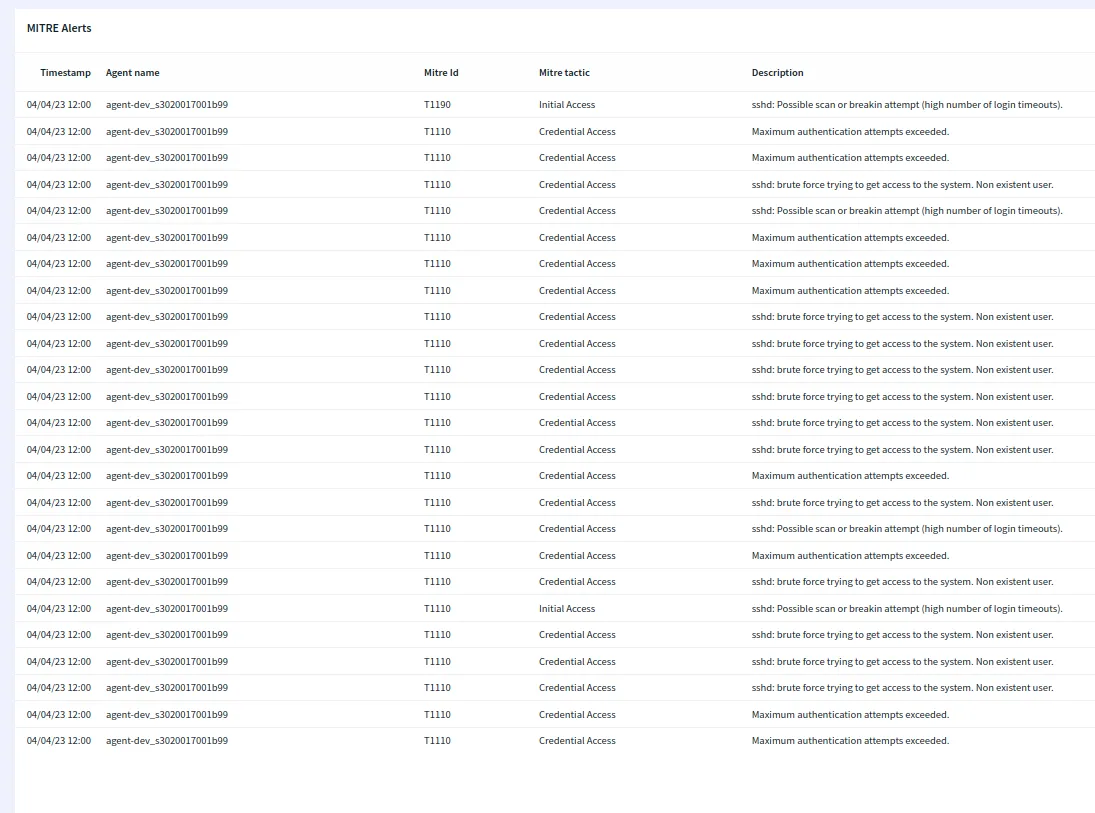Click the Agent name column header

tap(132, 73)
